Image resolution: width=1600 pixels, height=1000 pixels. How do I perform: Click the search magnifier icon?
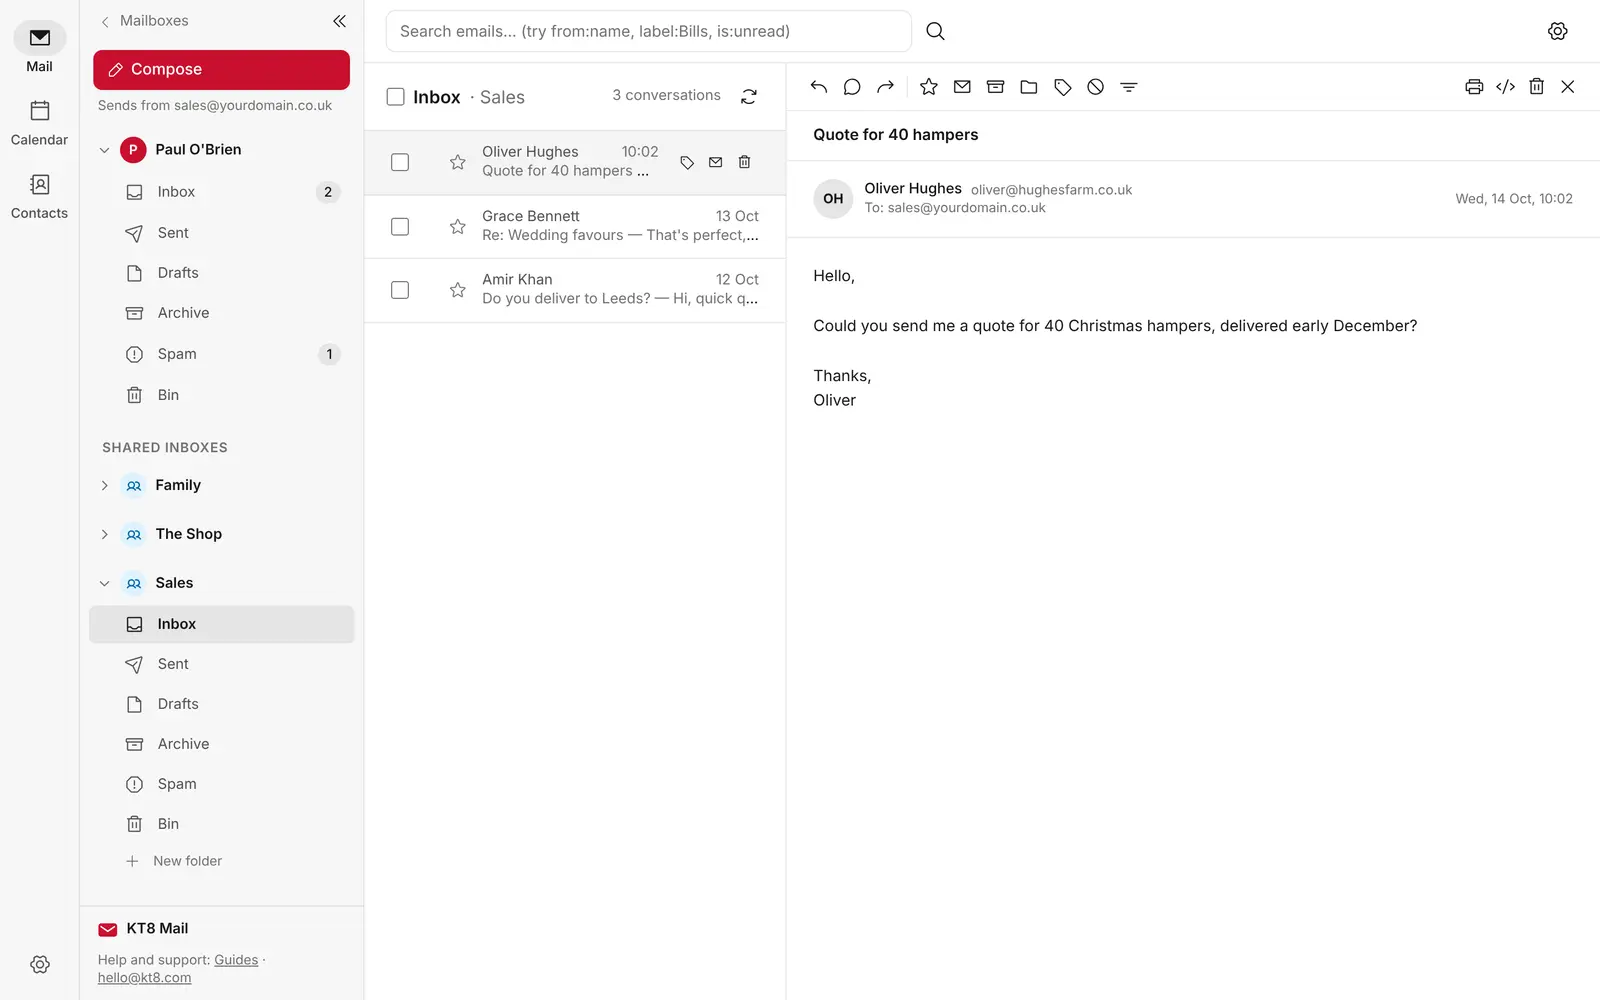[x=936, y=31]
